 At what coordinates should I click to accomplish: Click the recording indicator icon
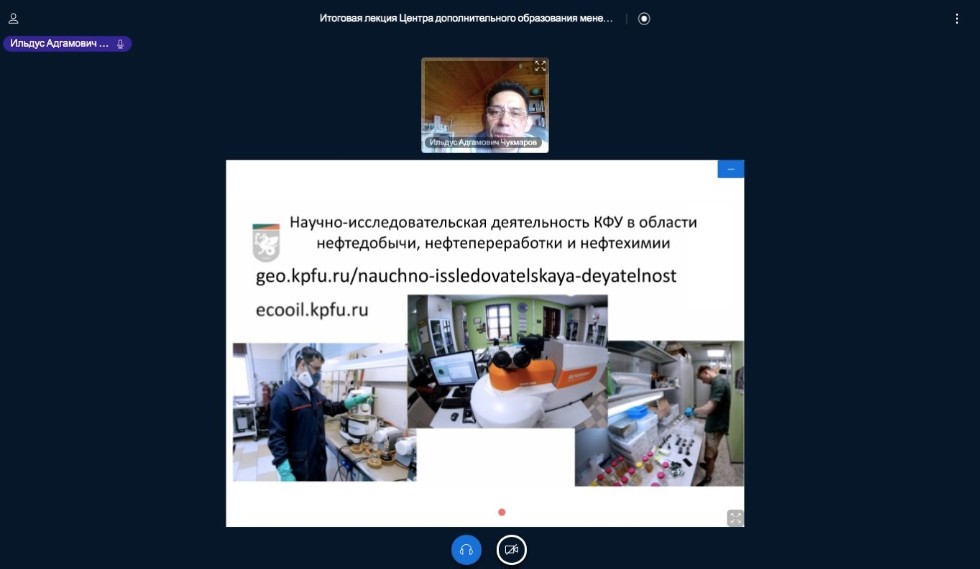tap(644, 18)
